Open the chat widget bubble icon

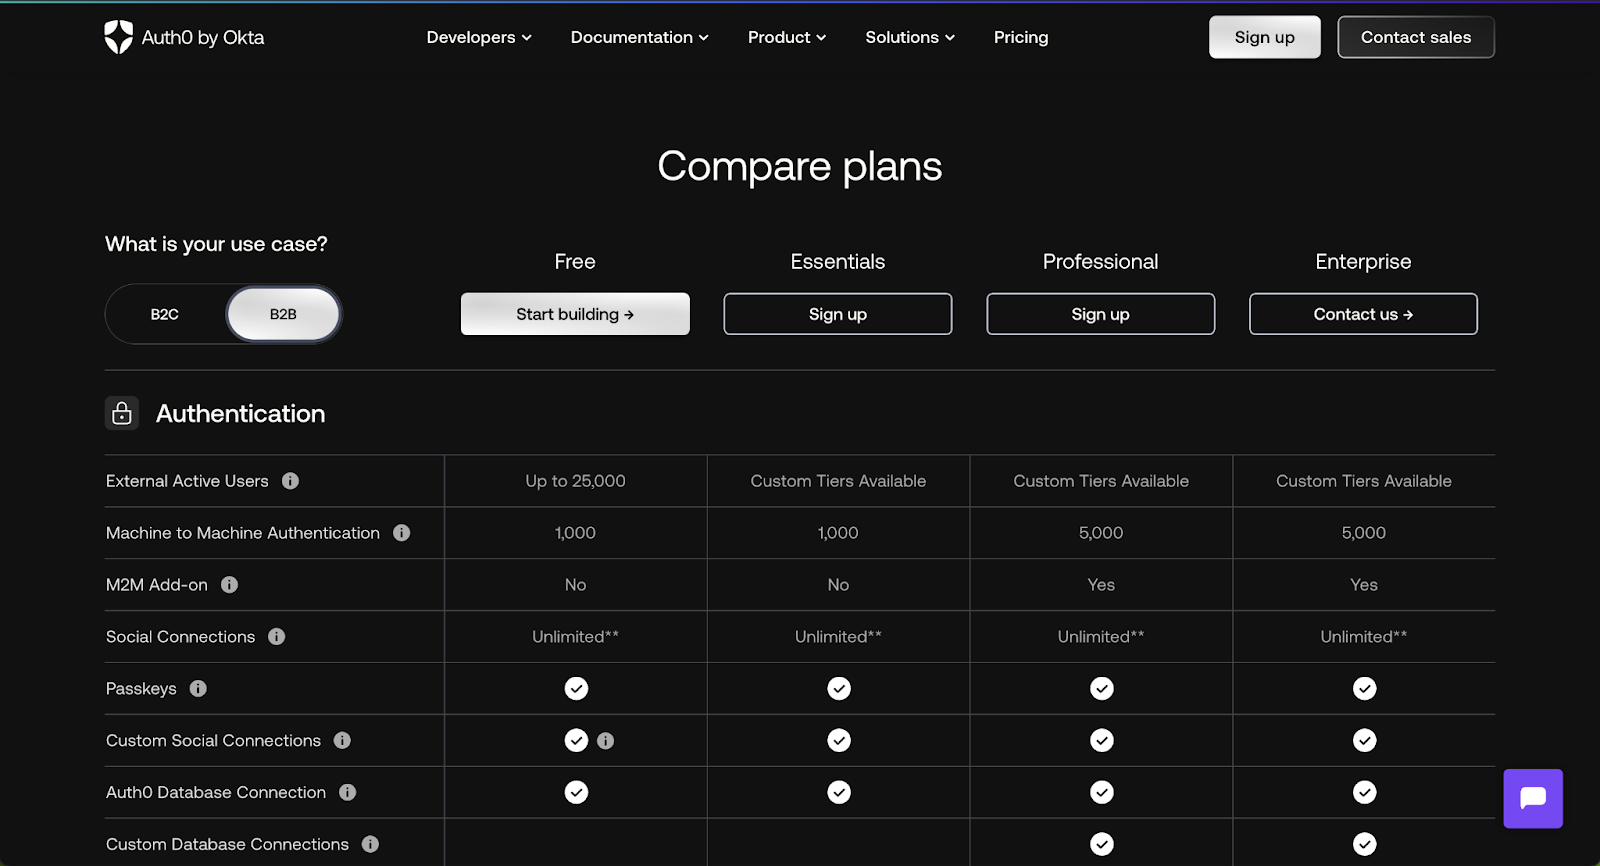(1533, 798)
